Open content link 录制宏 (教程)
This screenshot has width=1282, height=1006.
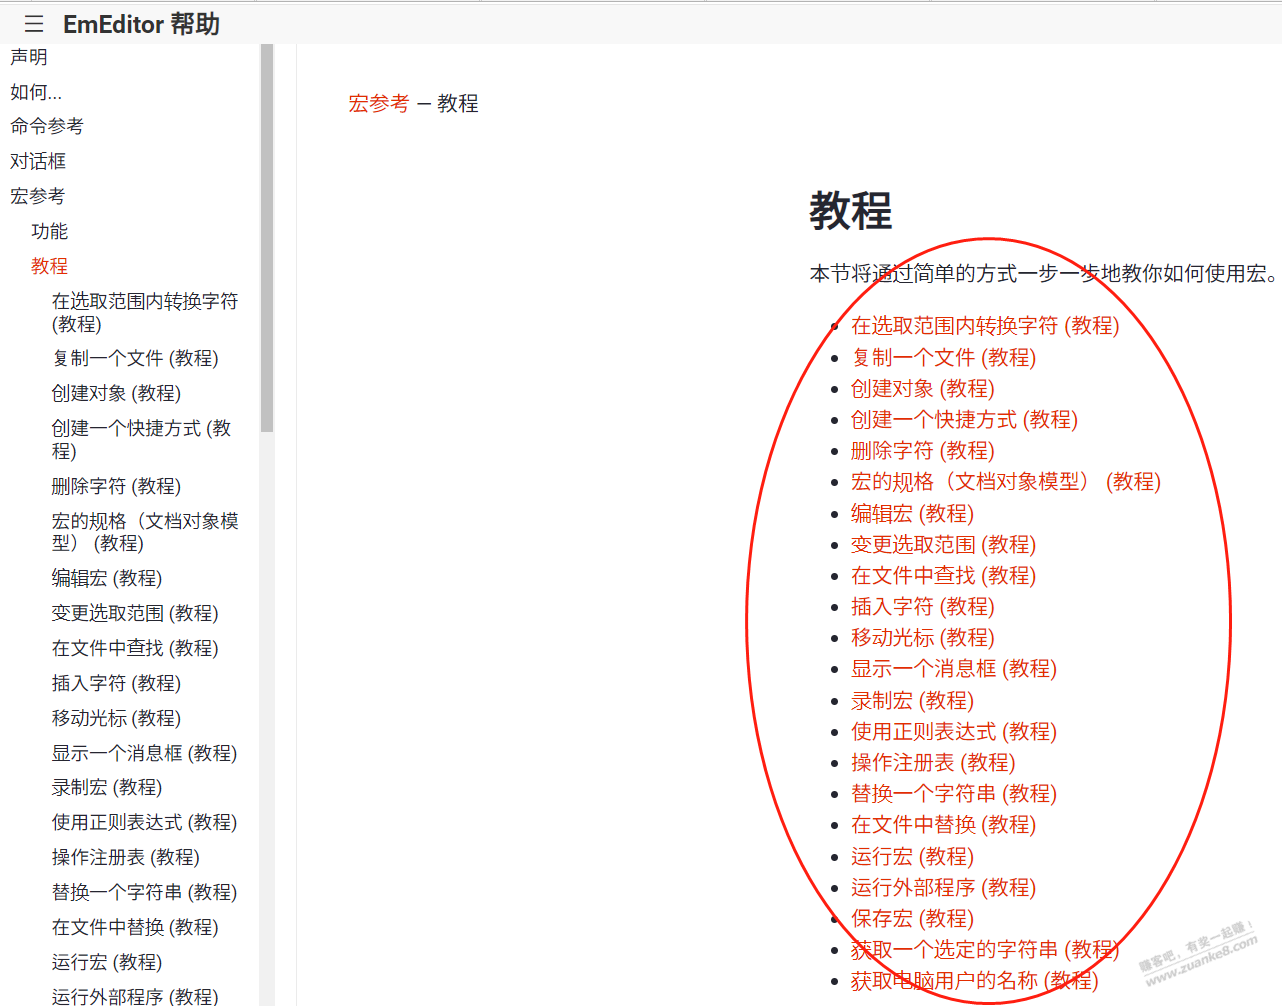coord(912,700)
